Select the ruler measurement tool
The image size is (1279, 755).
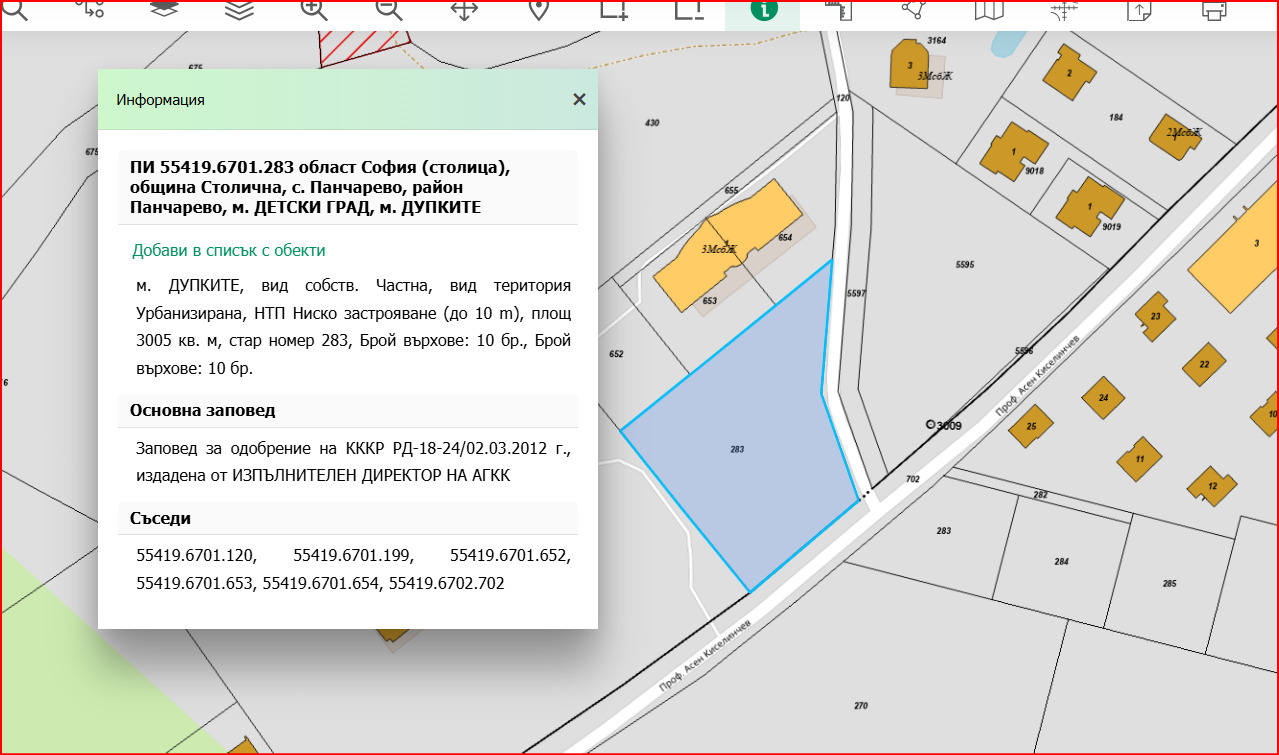837,10
